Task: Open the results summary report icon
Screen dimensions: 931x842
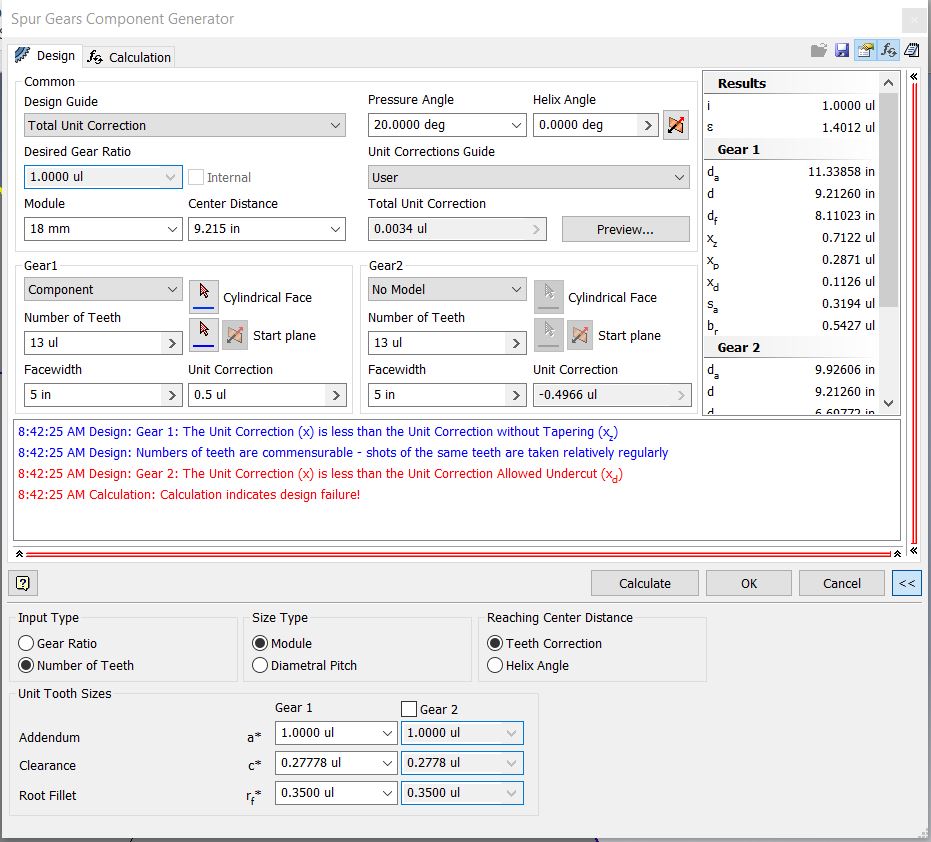Action: coord(910,49)
